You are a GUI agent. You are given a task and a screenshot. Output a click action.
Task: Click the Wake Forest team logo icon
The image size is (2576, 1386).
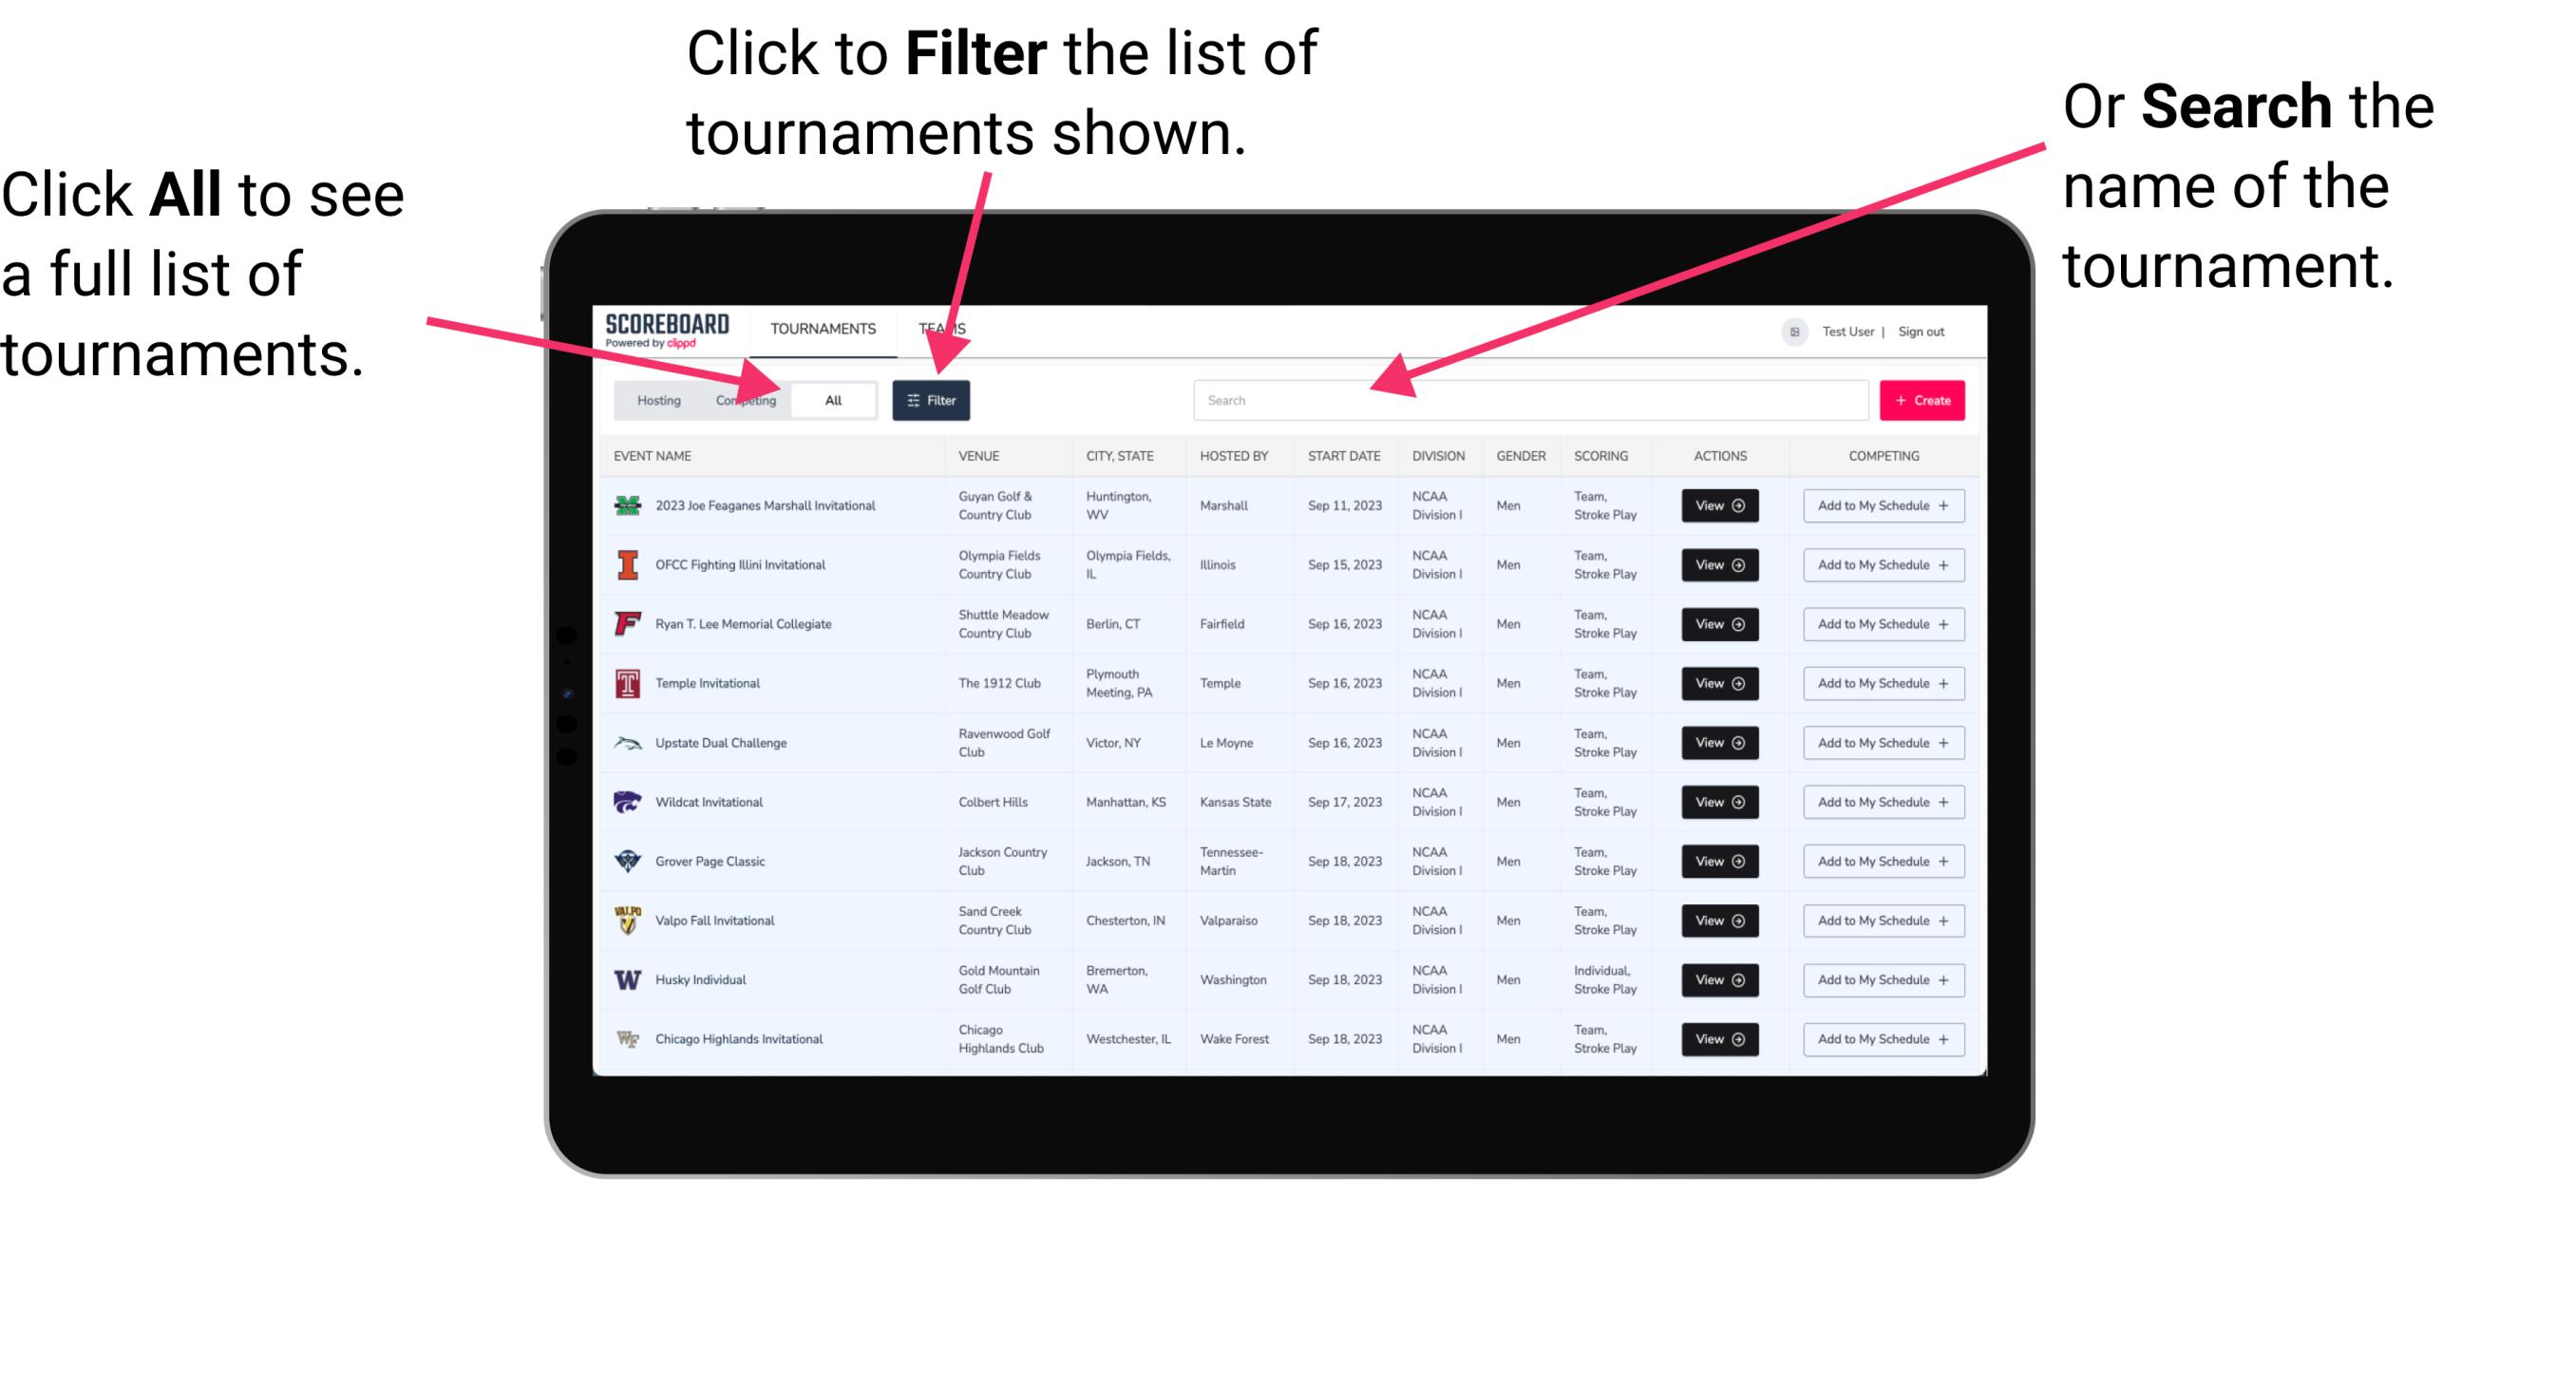click(624, 1037)
